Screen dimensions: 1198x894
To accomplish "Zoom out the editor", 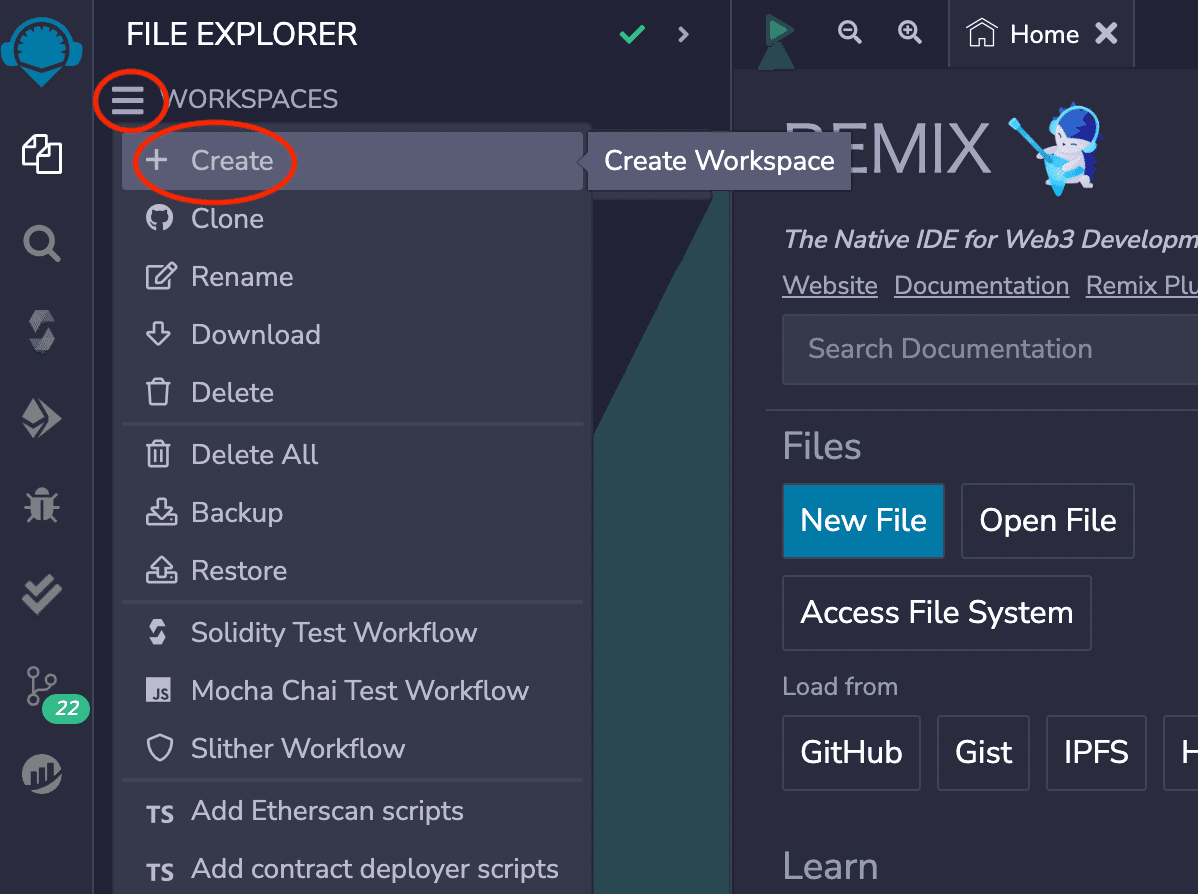I will click(x=849, y=32).
